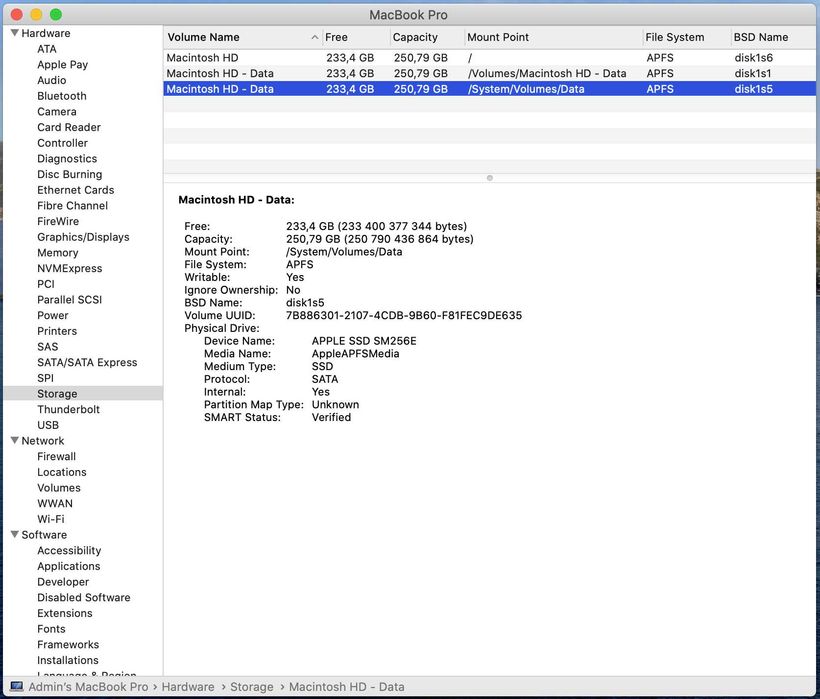Viewport: 820px width, 699px height.
Task: Select Memory in the sidebar
Action: 58,253
